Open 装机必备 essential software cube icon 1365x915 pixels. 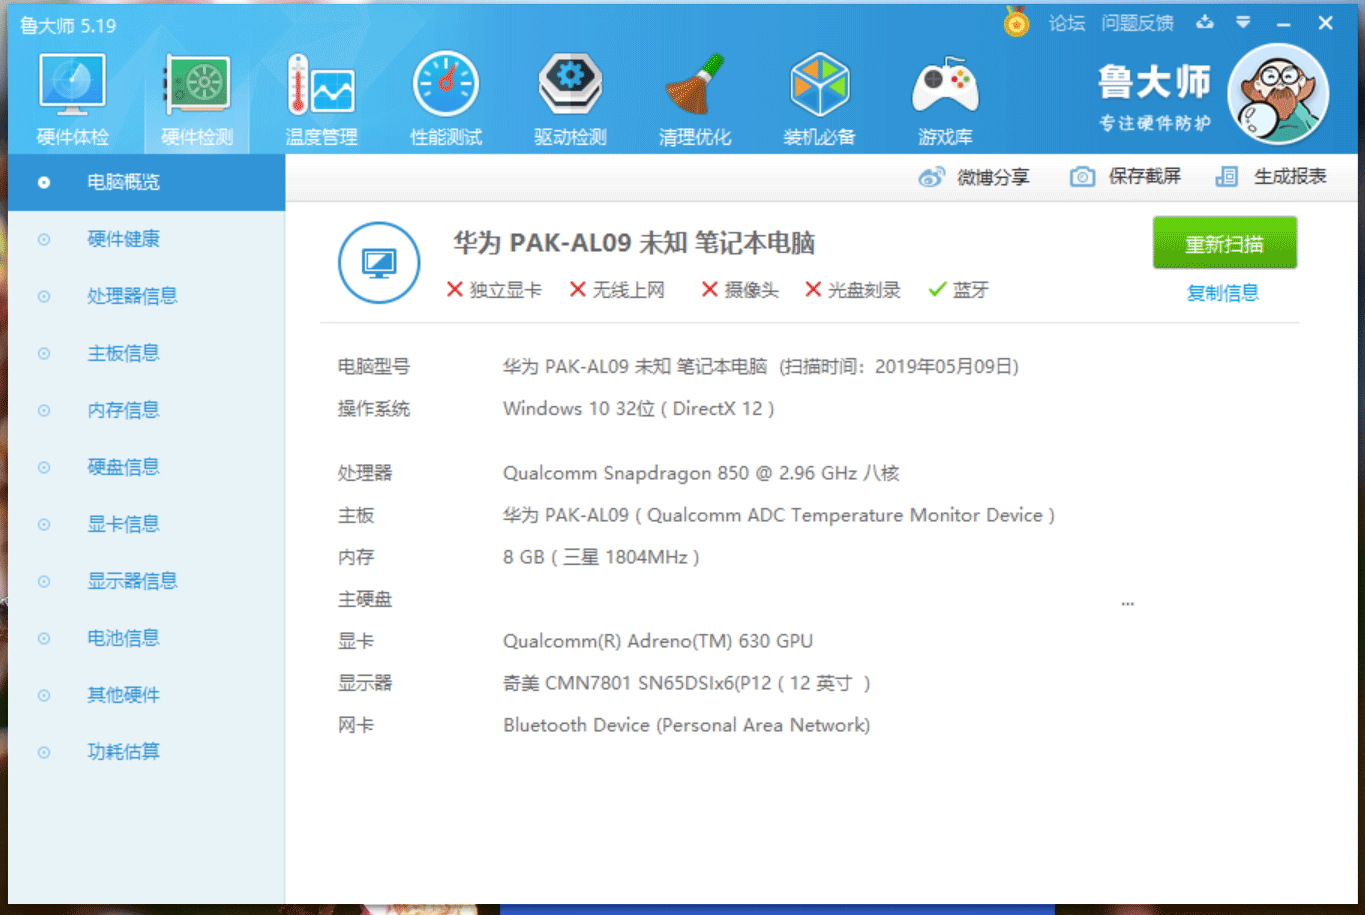[819, 98]
